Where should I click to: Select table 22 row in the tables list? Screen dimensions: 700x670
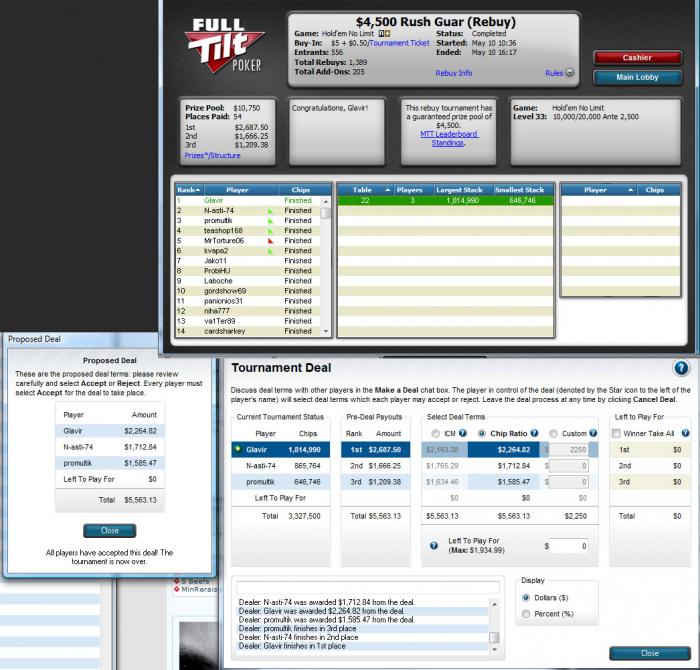[445, 201]
